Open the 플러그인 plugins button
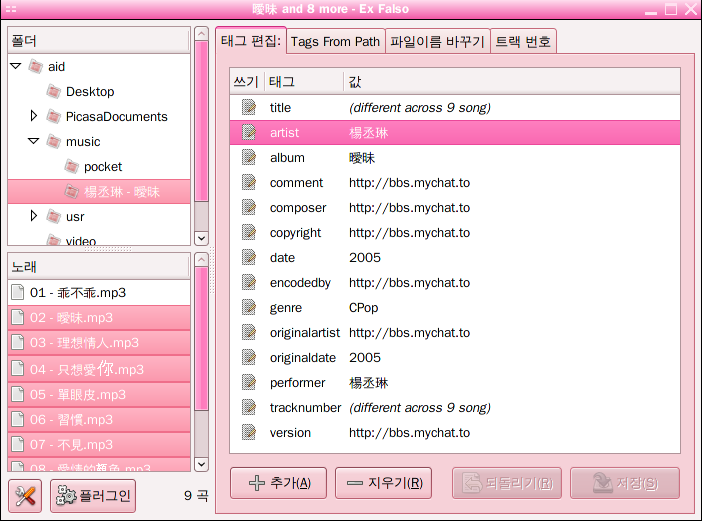The height and width of the screenshot is (521, 702). [93, 495]
